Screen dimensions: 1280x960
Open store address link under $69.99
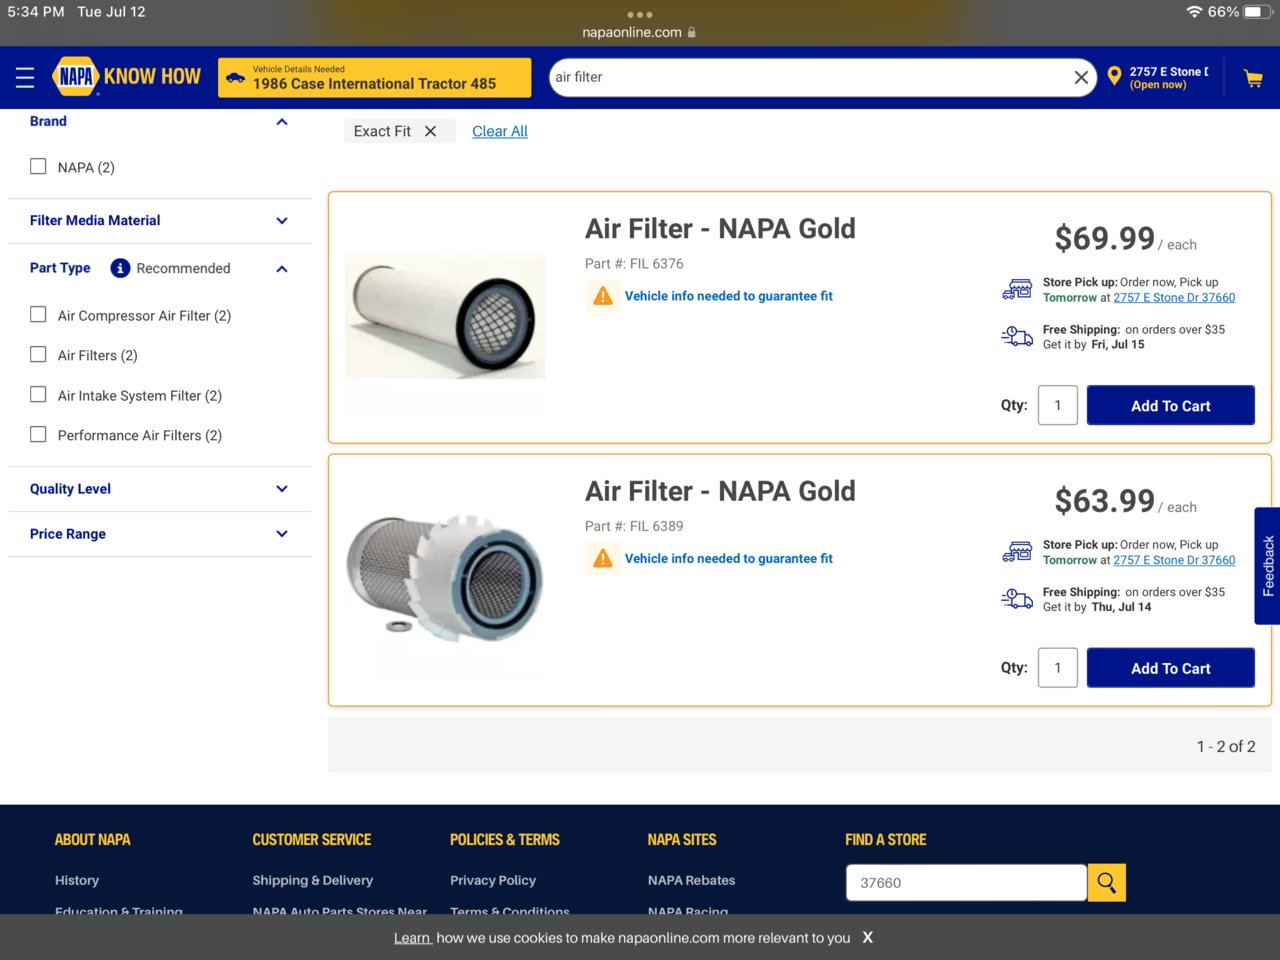(x=1174, y=298)
